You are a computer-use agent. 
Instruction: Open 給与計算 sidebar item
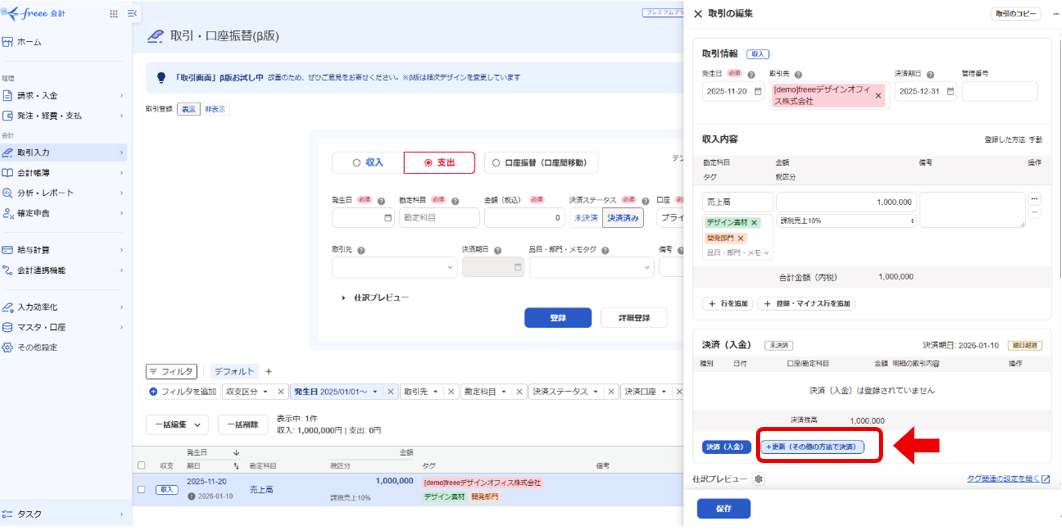coord(64,250)
